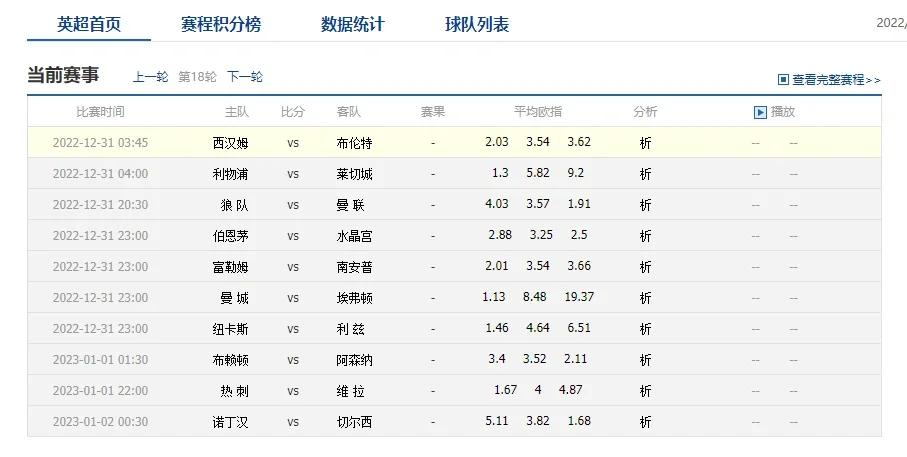Viewport: 907px width, 457px height.
Task: Select home team 热刺
Action: coord(234,391)
